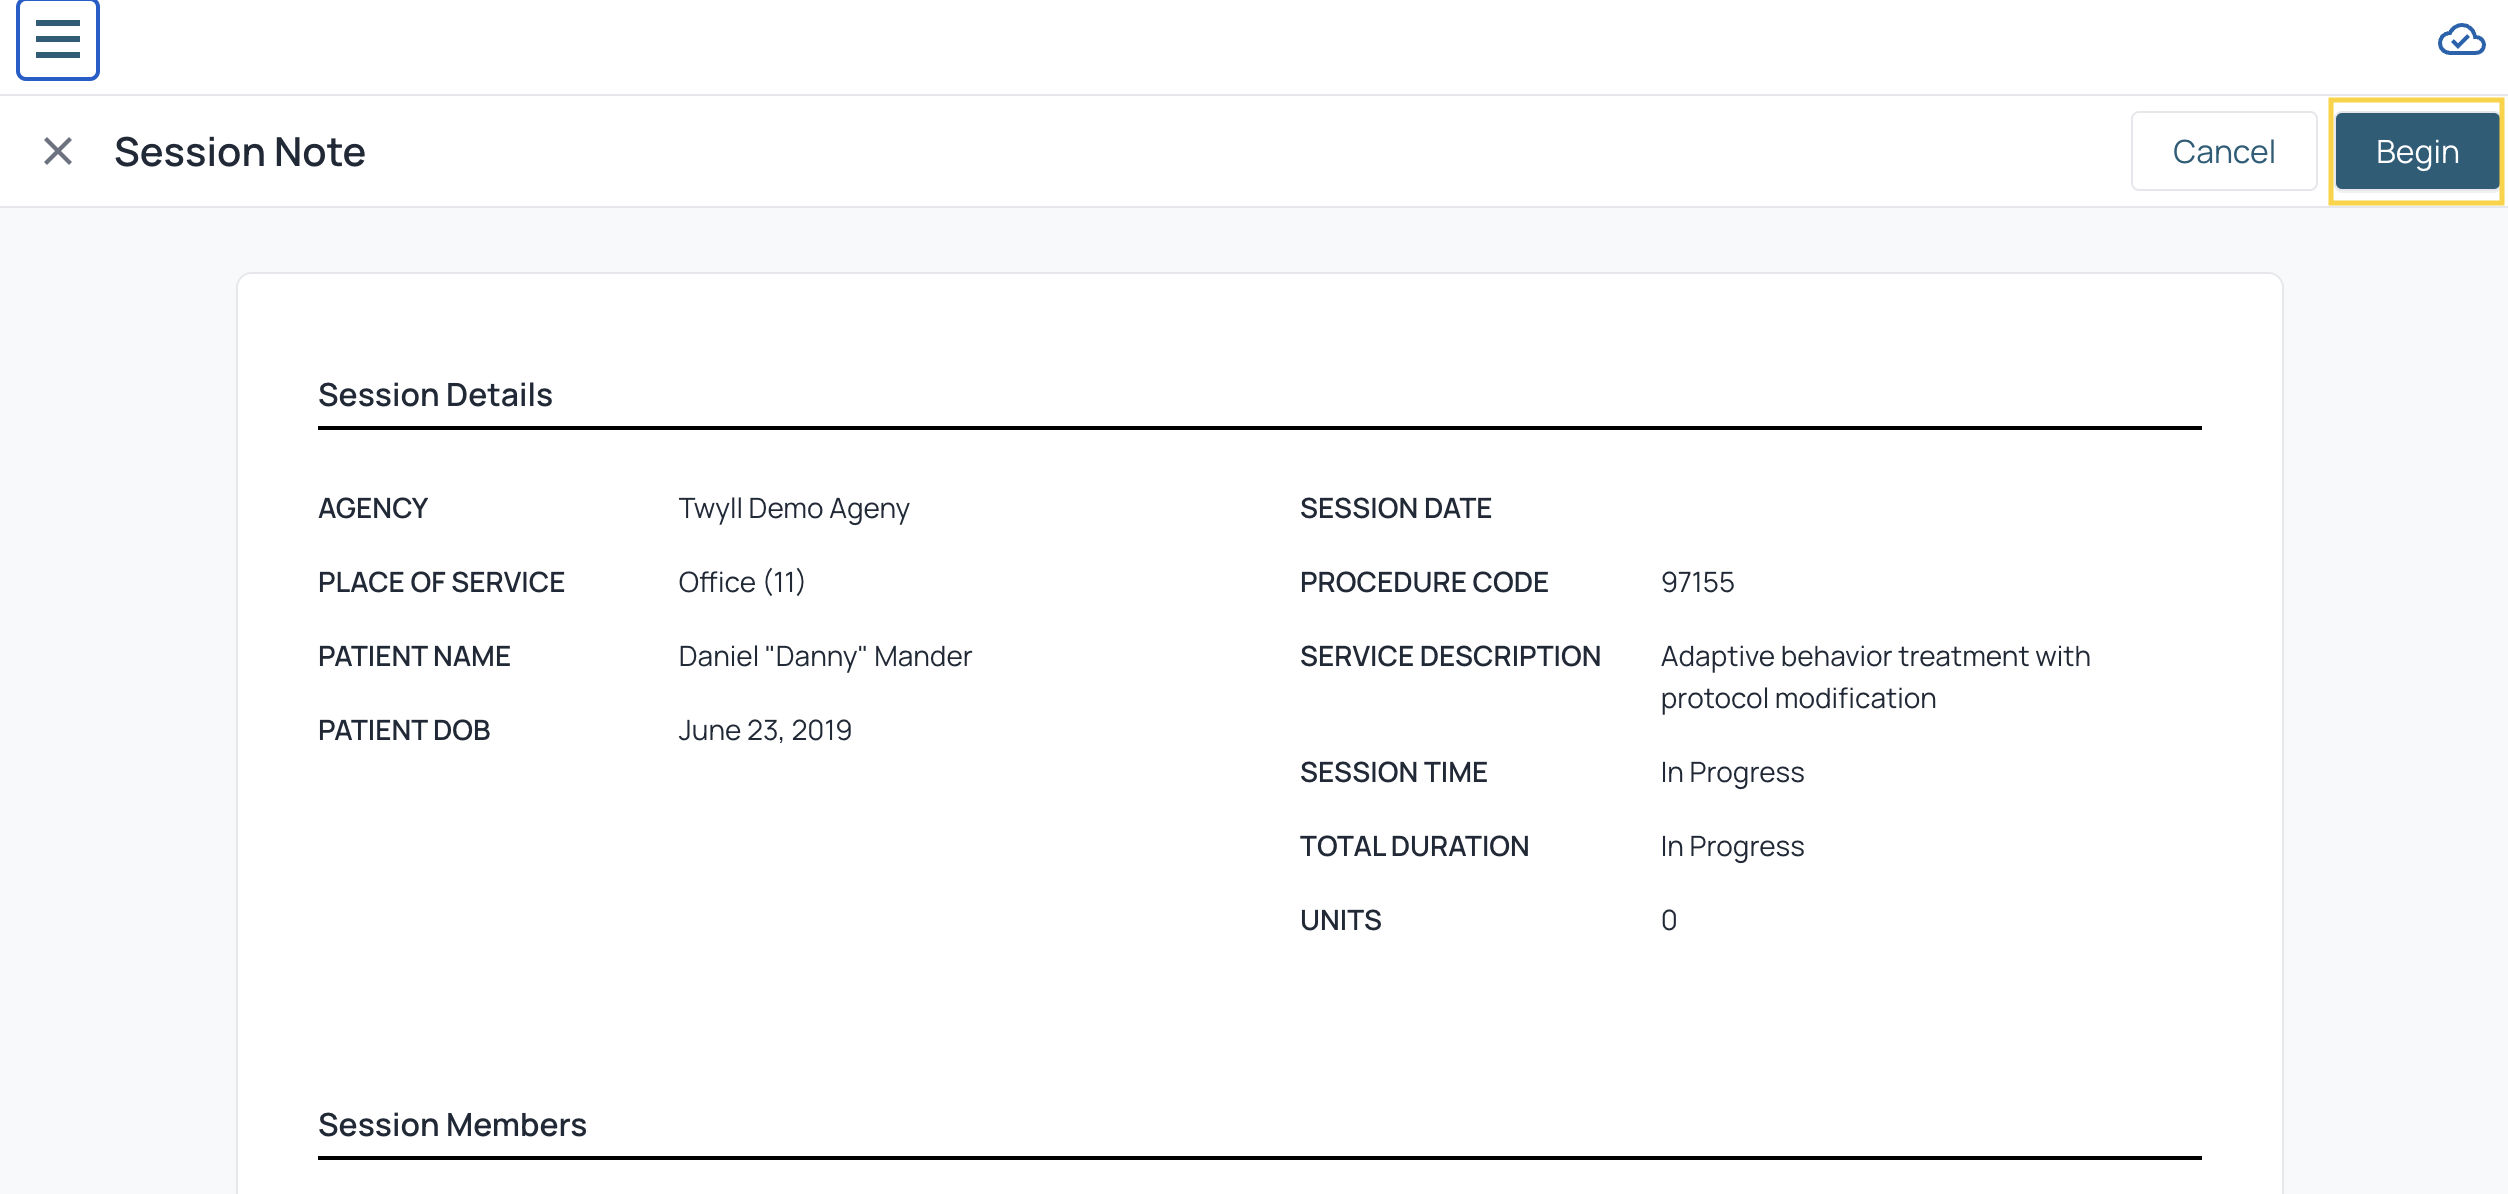Click the Office (11) place of service
Screen dimensions: 2508x1194
click(x=741, y=582)
